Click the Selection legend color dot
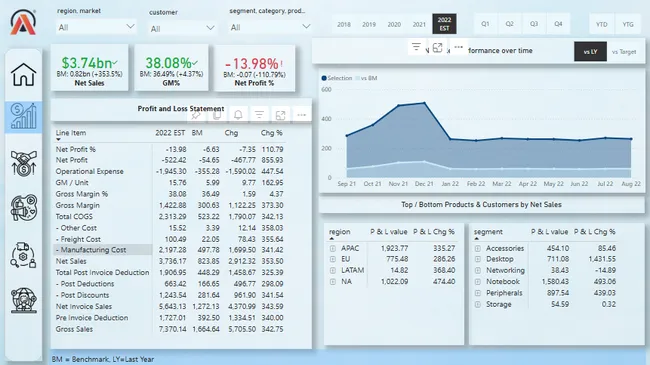Image resolution: width=650 pixels, height=365 pixels. tap(324, 78)
